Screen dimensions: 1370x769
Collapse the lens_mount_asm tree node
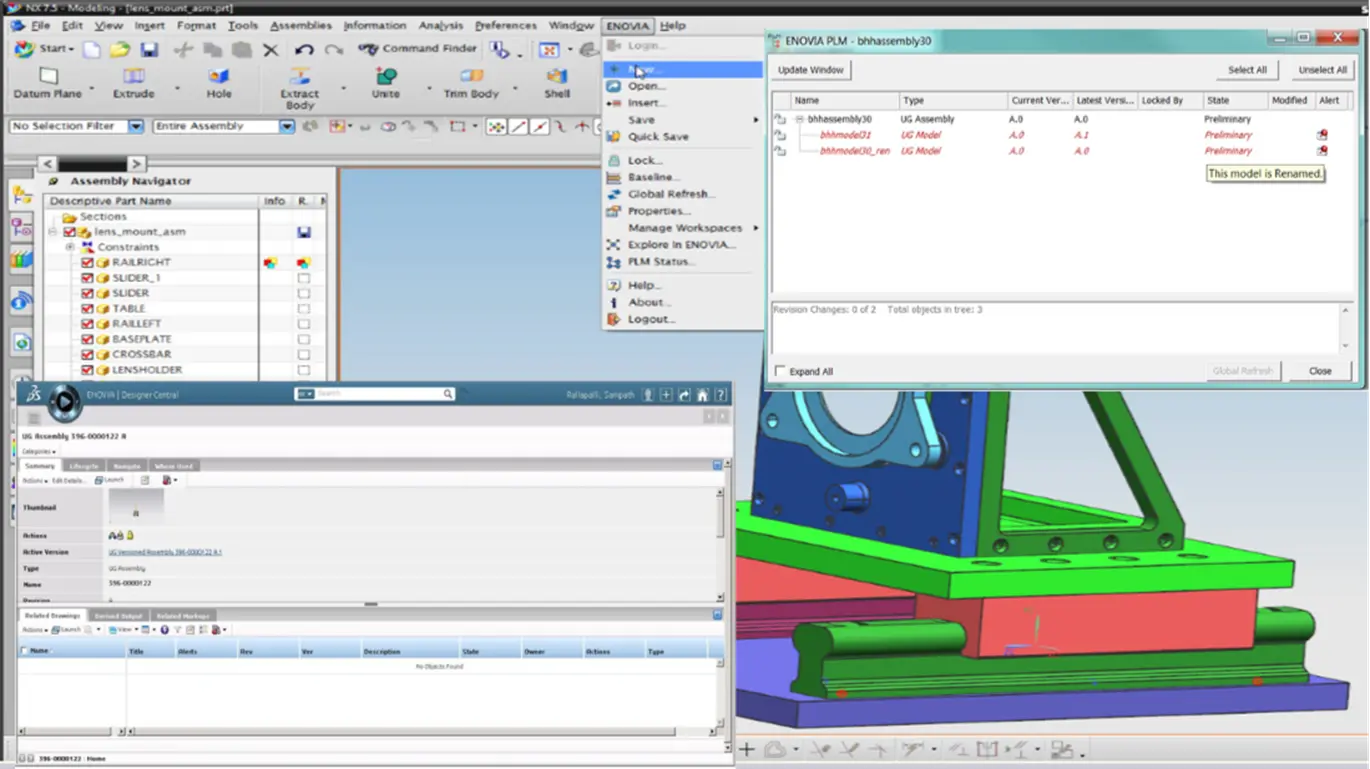tap(52, 232)
